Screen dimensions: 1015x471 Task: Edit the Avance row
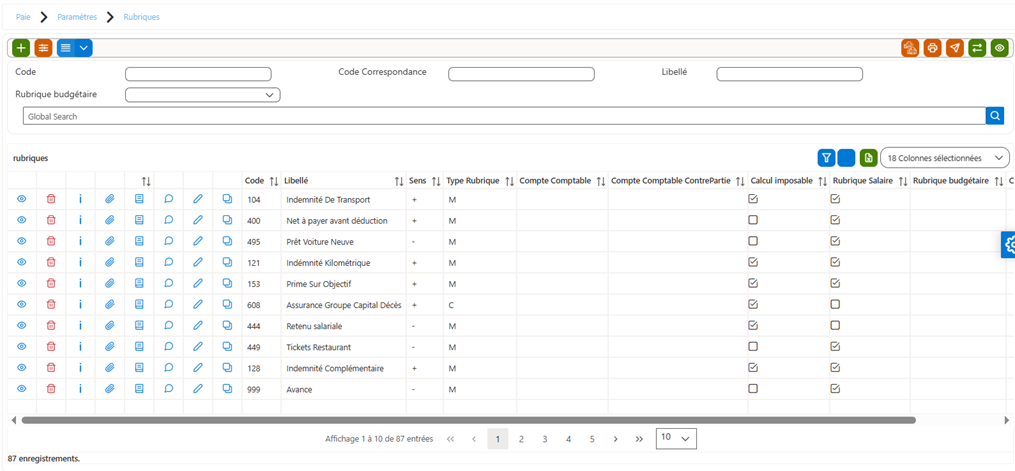click(198, 388)
